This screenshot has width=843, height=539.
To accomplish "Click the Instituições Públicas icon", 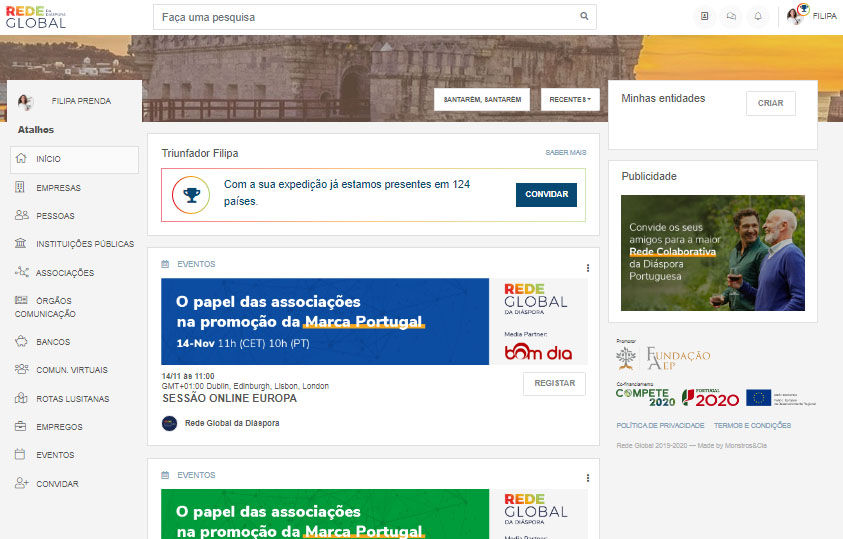I will (20, 243).
